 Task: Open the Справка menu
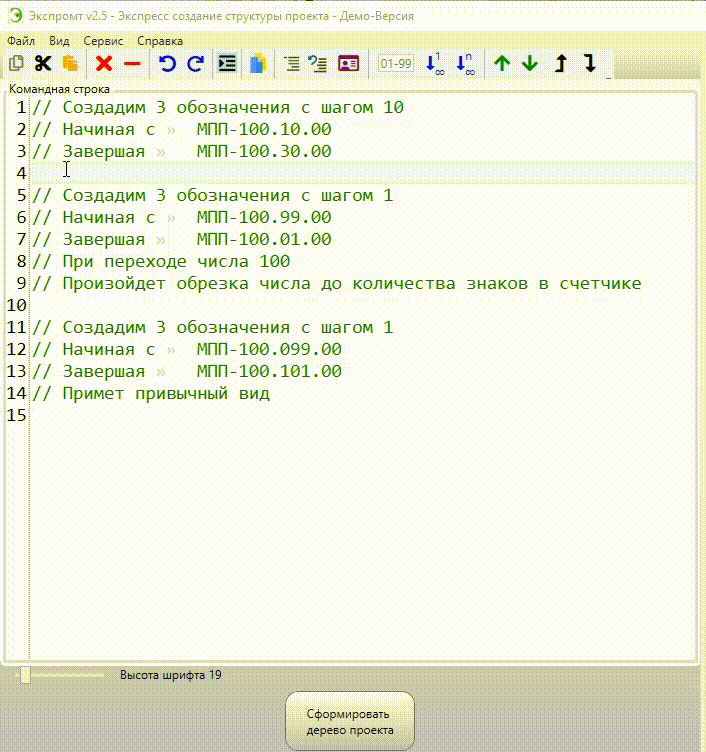pyautogui.click(x=160, y=41)
